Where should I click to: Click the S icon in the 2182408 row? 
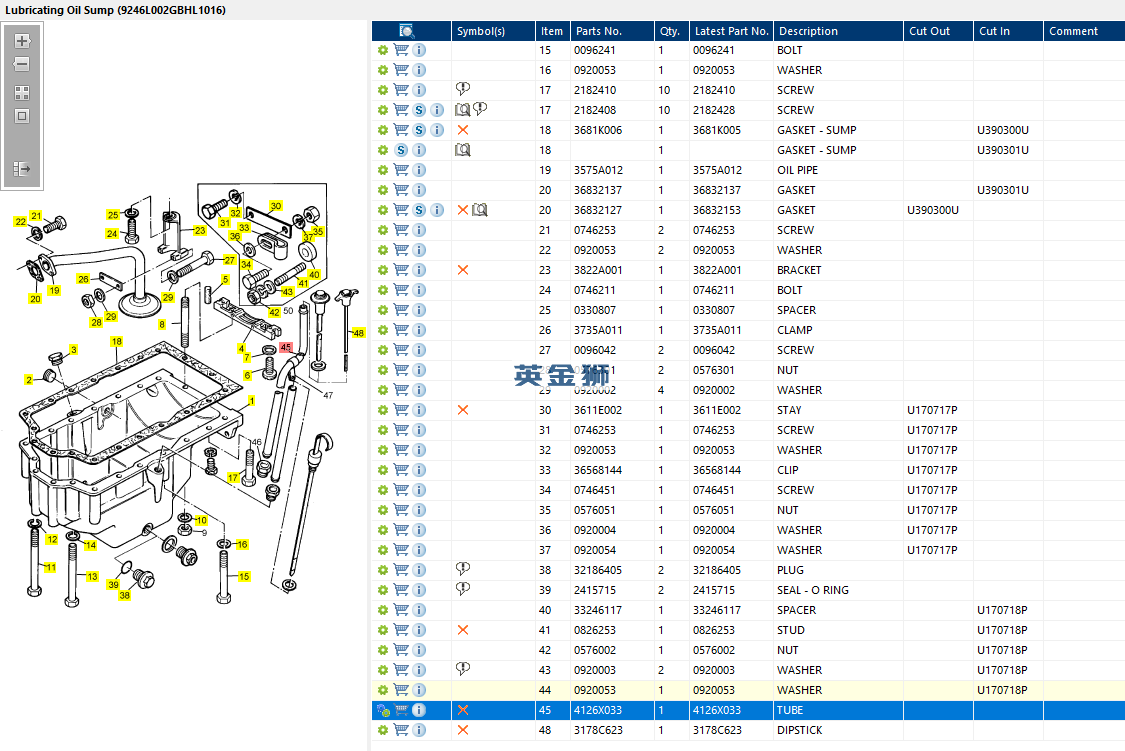[419, 110]
